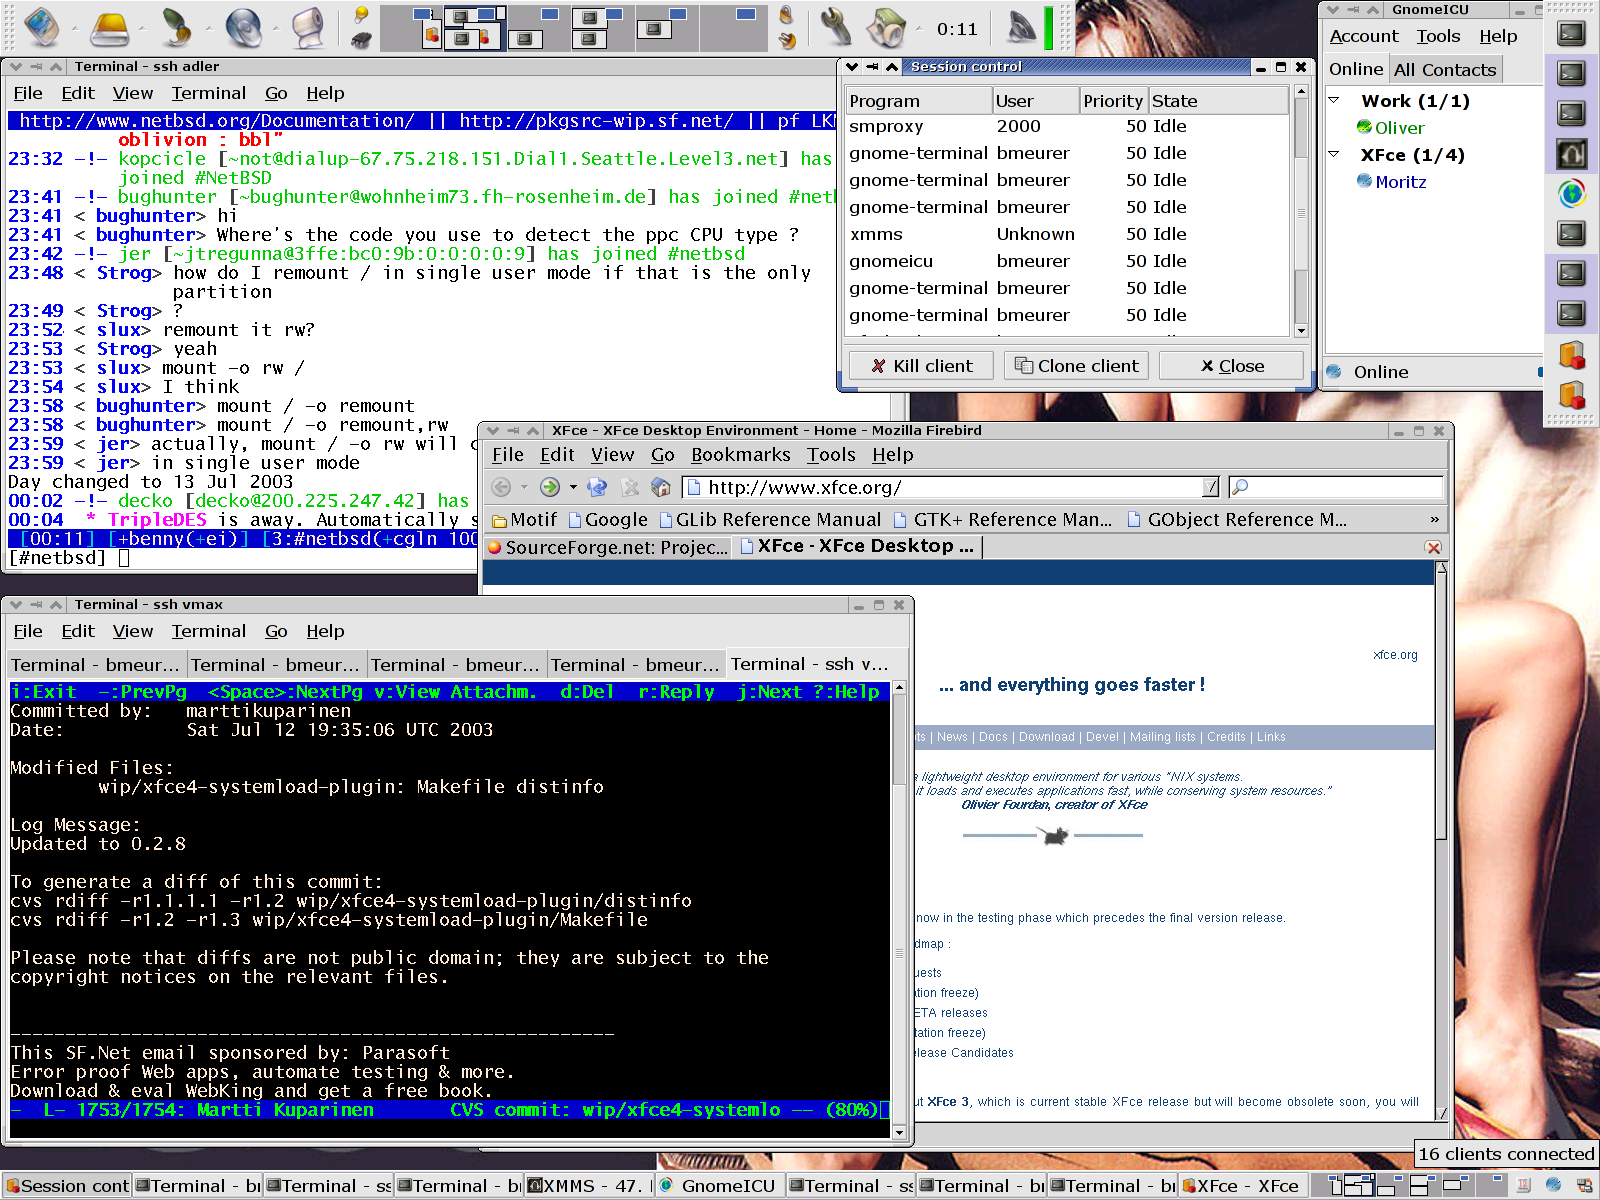Collapse the Work (1/1) contact group
1600x1200 pixels.
[x=1334, y=100]
